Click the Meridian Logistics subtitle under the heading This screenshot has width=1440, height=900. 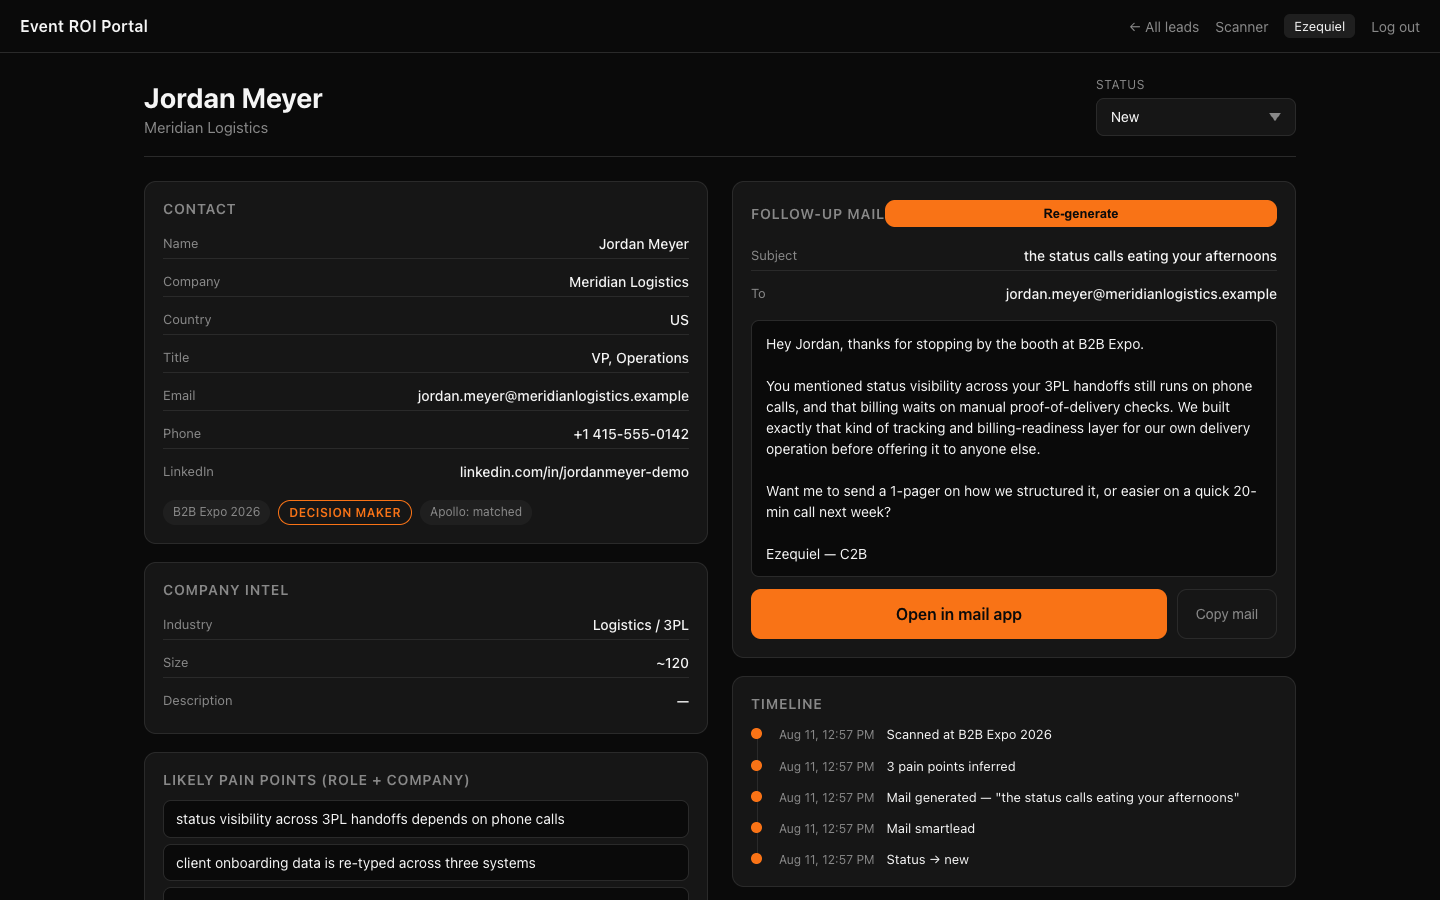pyautogui.click(x=206, y=128)
